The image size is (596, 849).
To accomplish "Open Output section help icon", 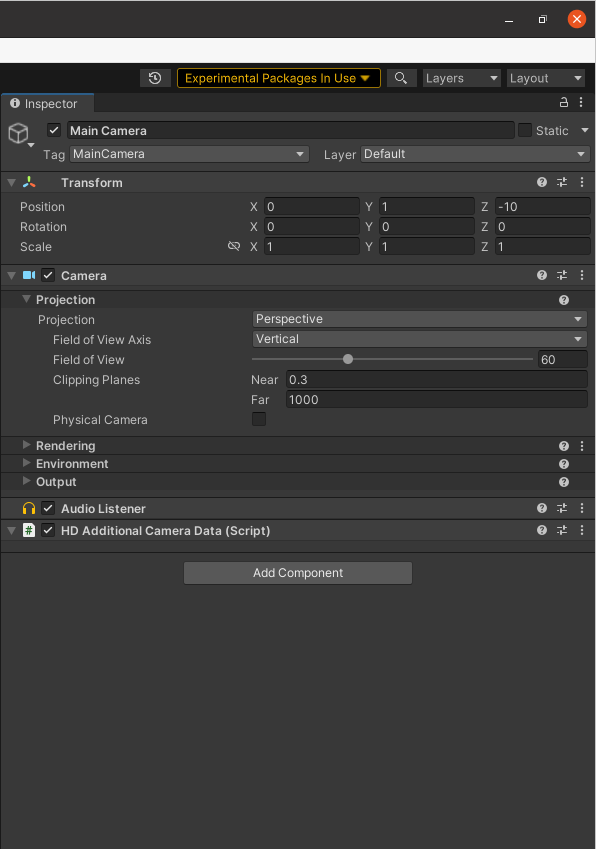I will point(564,482).
